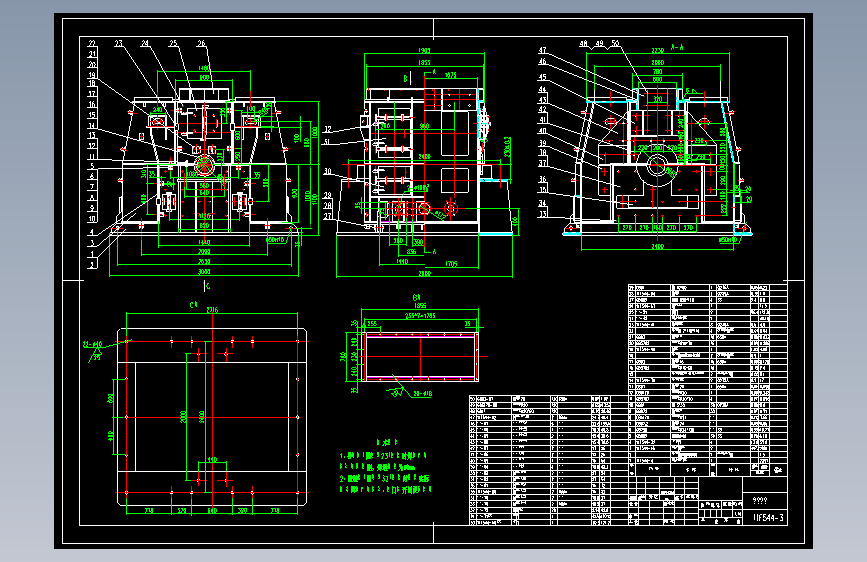Select balloon number 16 in left column
This screenshot has height=562, width=867.
point(92,104)
